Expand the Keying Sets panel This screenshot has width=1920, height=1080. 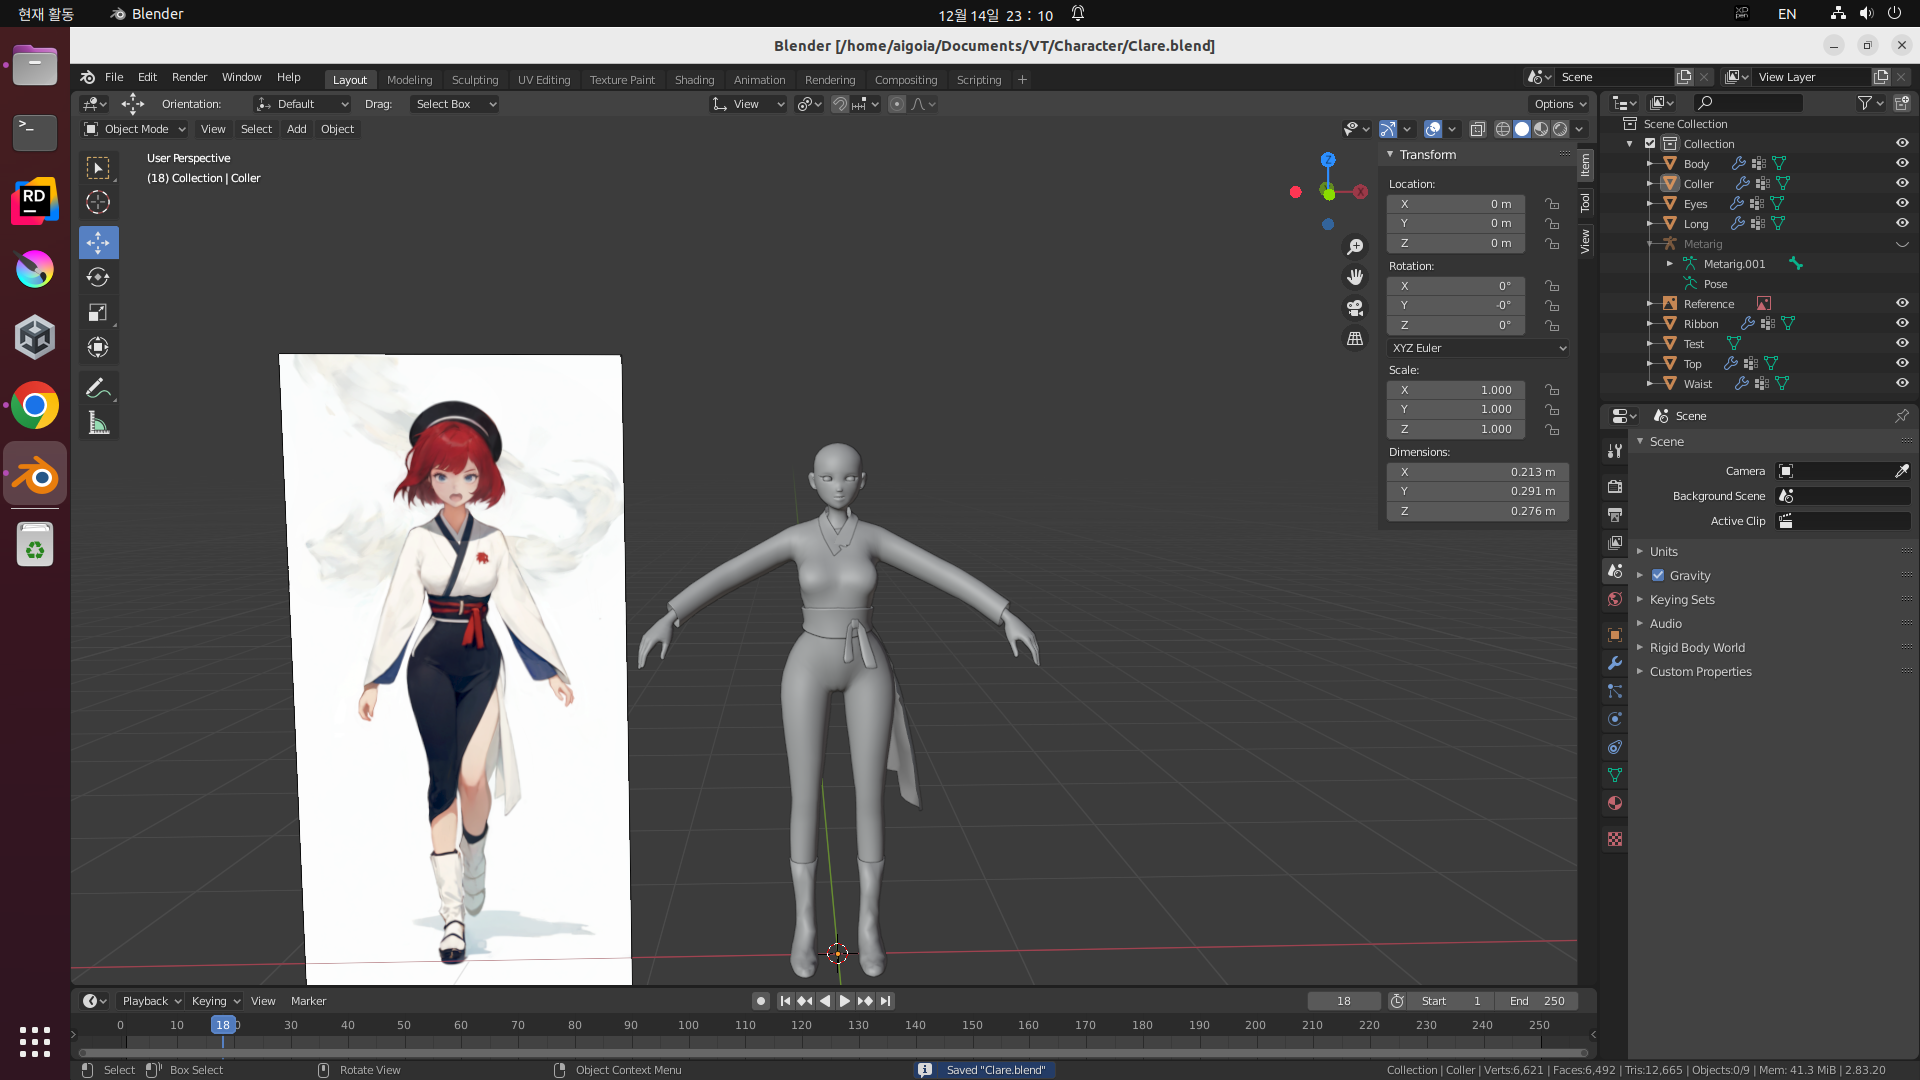tap(1681, 599)
